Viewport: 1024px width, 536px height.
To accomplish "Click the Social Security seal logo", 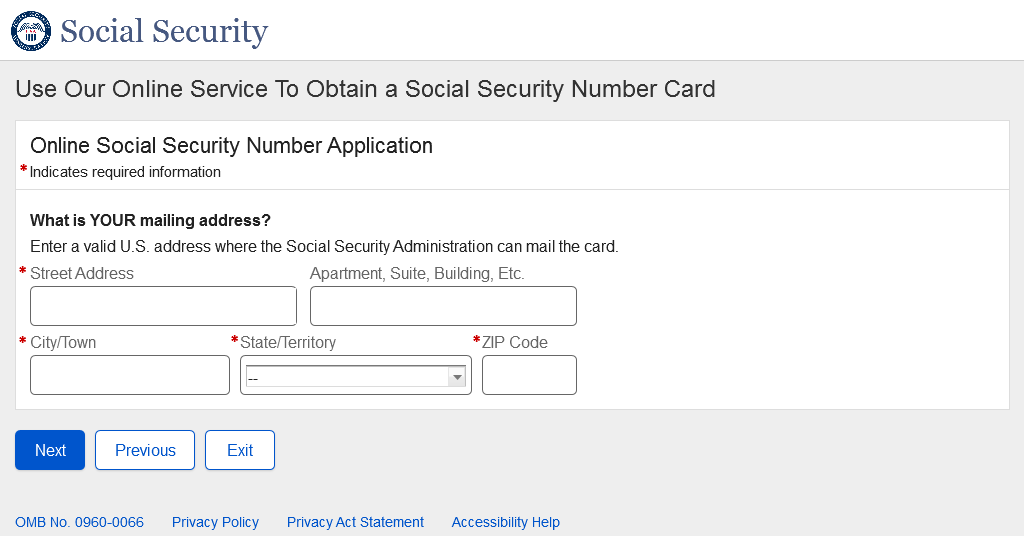I will point(30,31).
